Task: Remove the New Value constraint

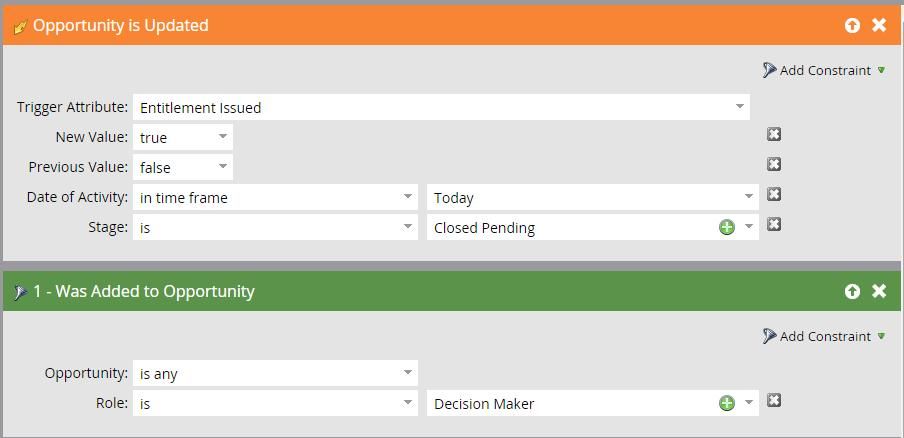Action: (x=774, y=135)
